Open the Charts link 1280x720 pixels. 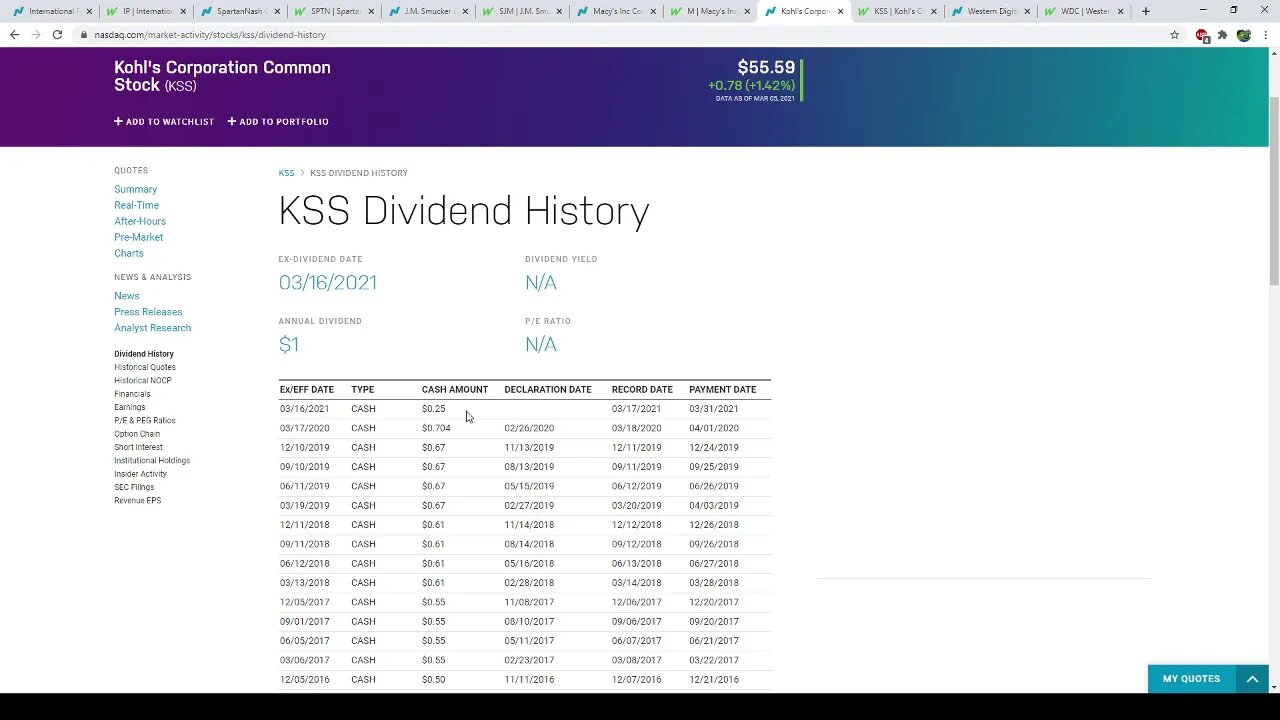point(129,253)
